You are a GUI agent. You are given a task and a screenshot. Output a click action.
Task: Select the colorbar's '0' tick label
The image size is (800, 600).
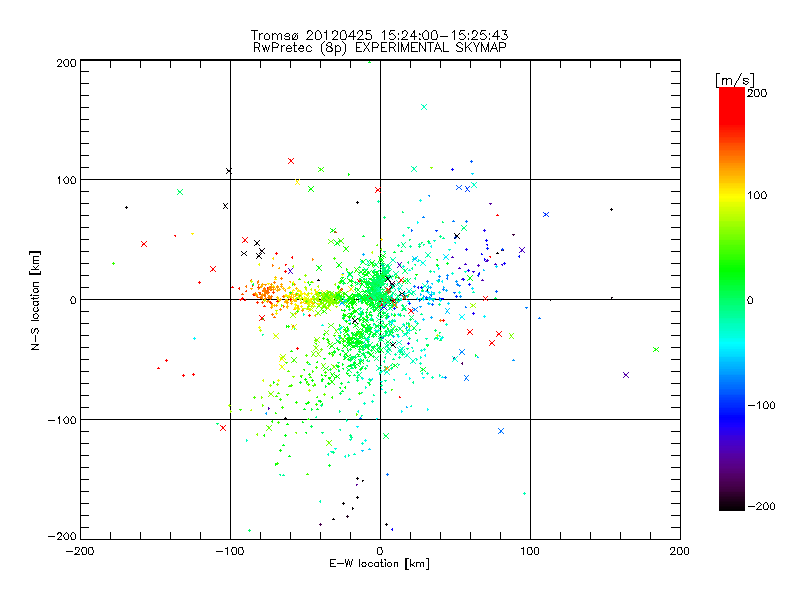(750, 300)
